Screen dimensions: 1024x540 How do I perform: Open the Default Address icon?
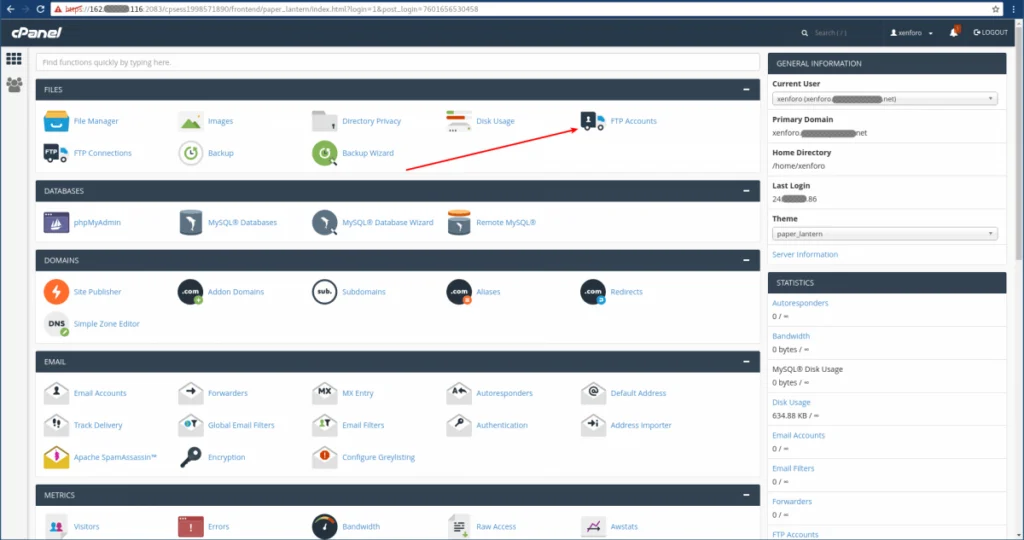click(593, 393)
